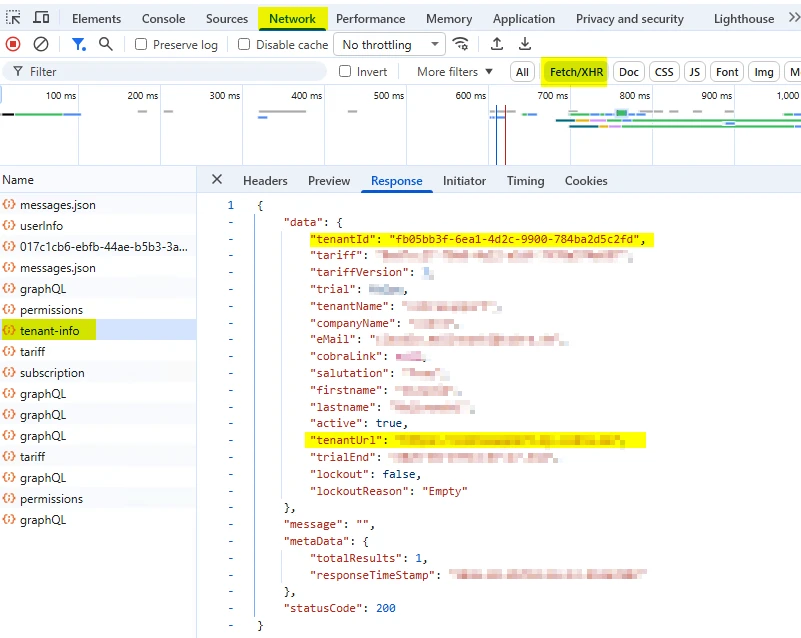Open network conditions wifi icon
This screenshot has width=801, height=638.
461,44
